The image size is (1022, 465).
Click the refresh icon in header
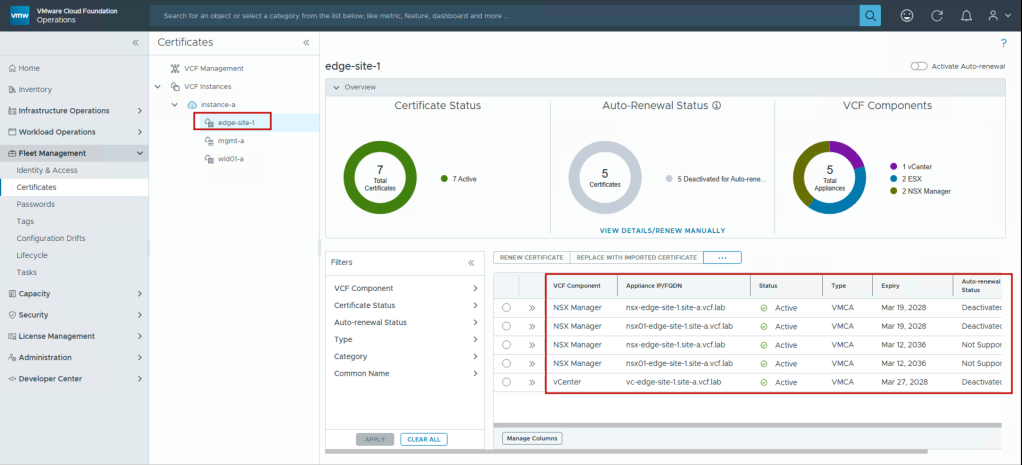tap(937, 16)
